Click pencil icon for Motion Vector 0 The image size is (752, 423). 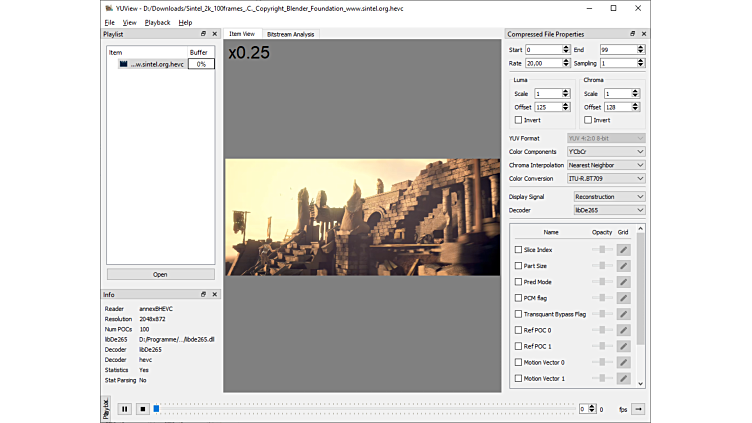pyautogui.click(x=623, y=362)
